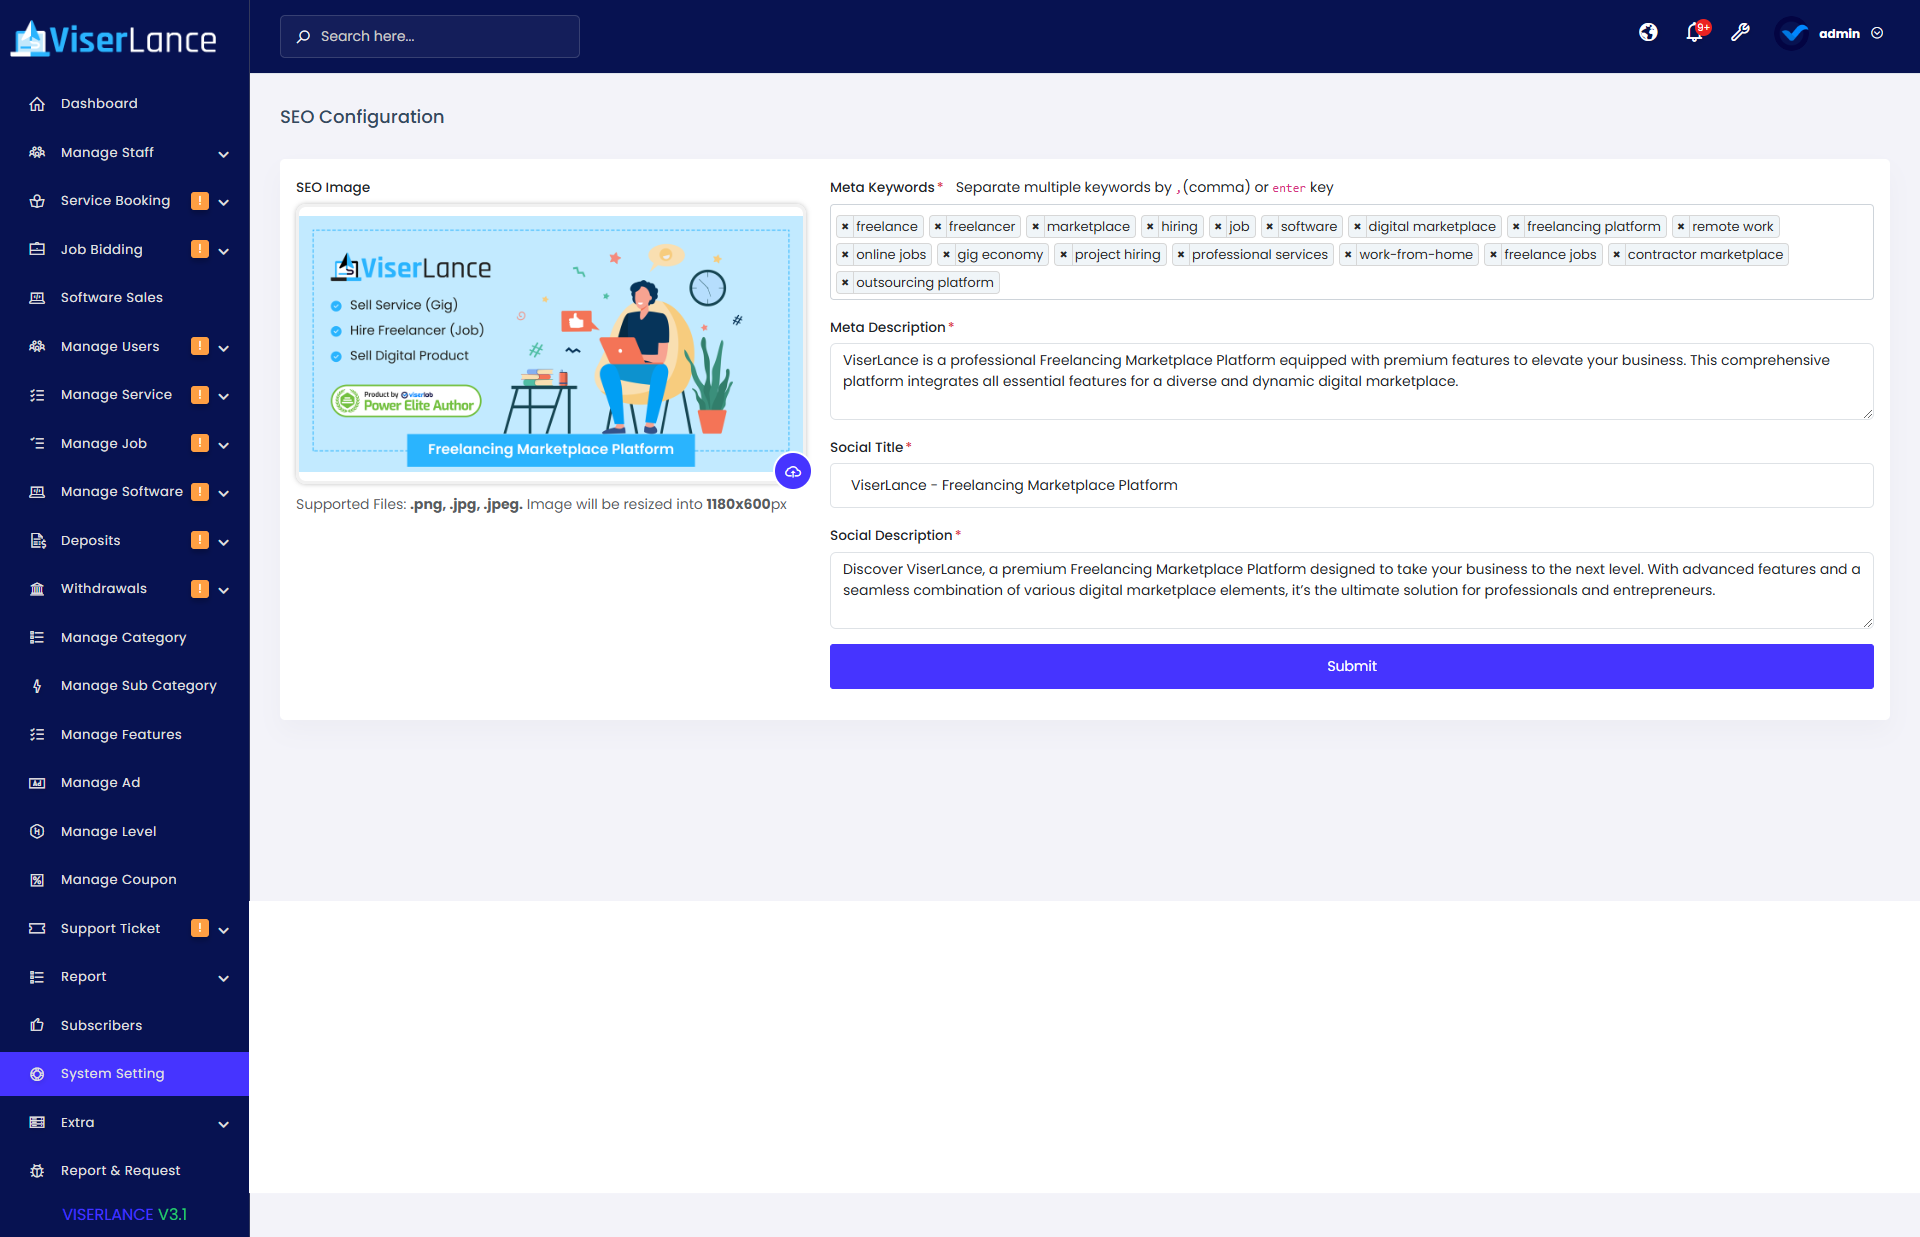Expand the Report sidebar section

(x=223, y=978)
